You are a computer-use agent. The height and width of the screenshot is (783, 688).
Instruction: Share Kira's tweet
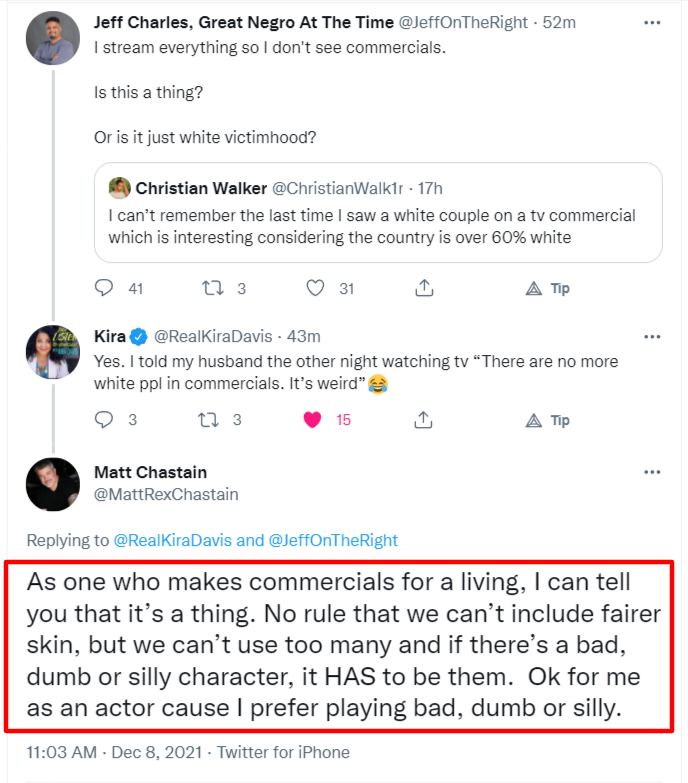coord(424,420)
